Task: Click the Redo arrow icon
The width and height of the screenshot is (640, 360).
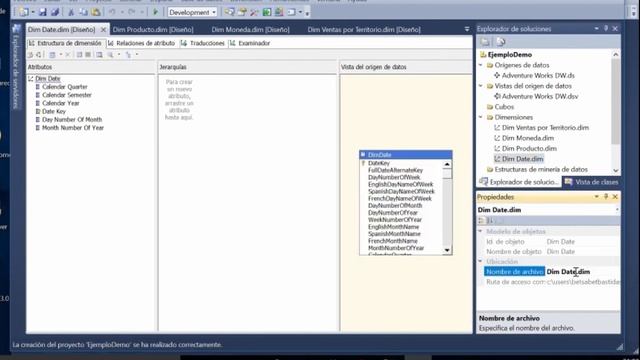Action: pos(131,12)
